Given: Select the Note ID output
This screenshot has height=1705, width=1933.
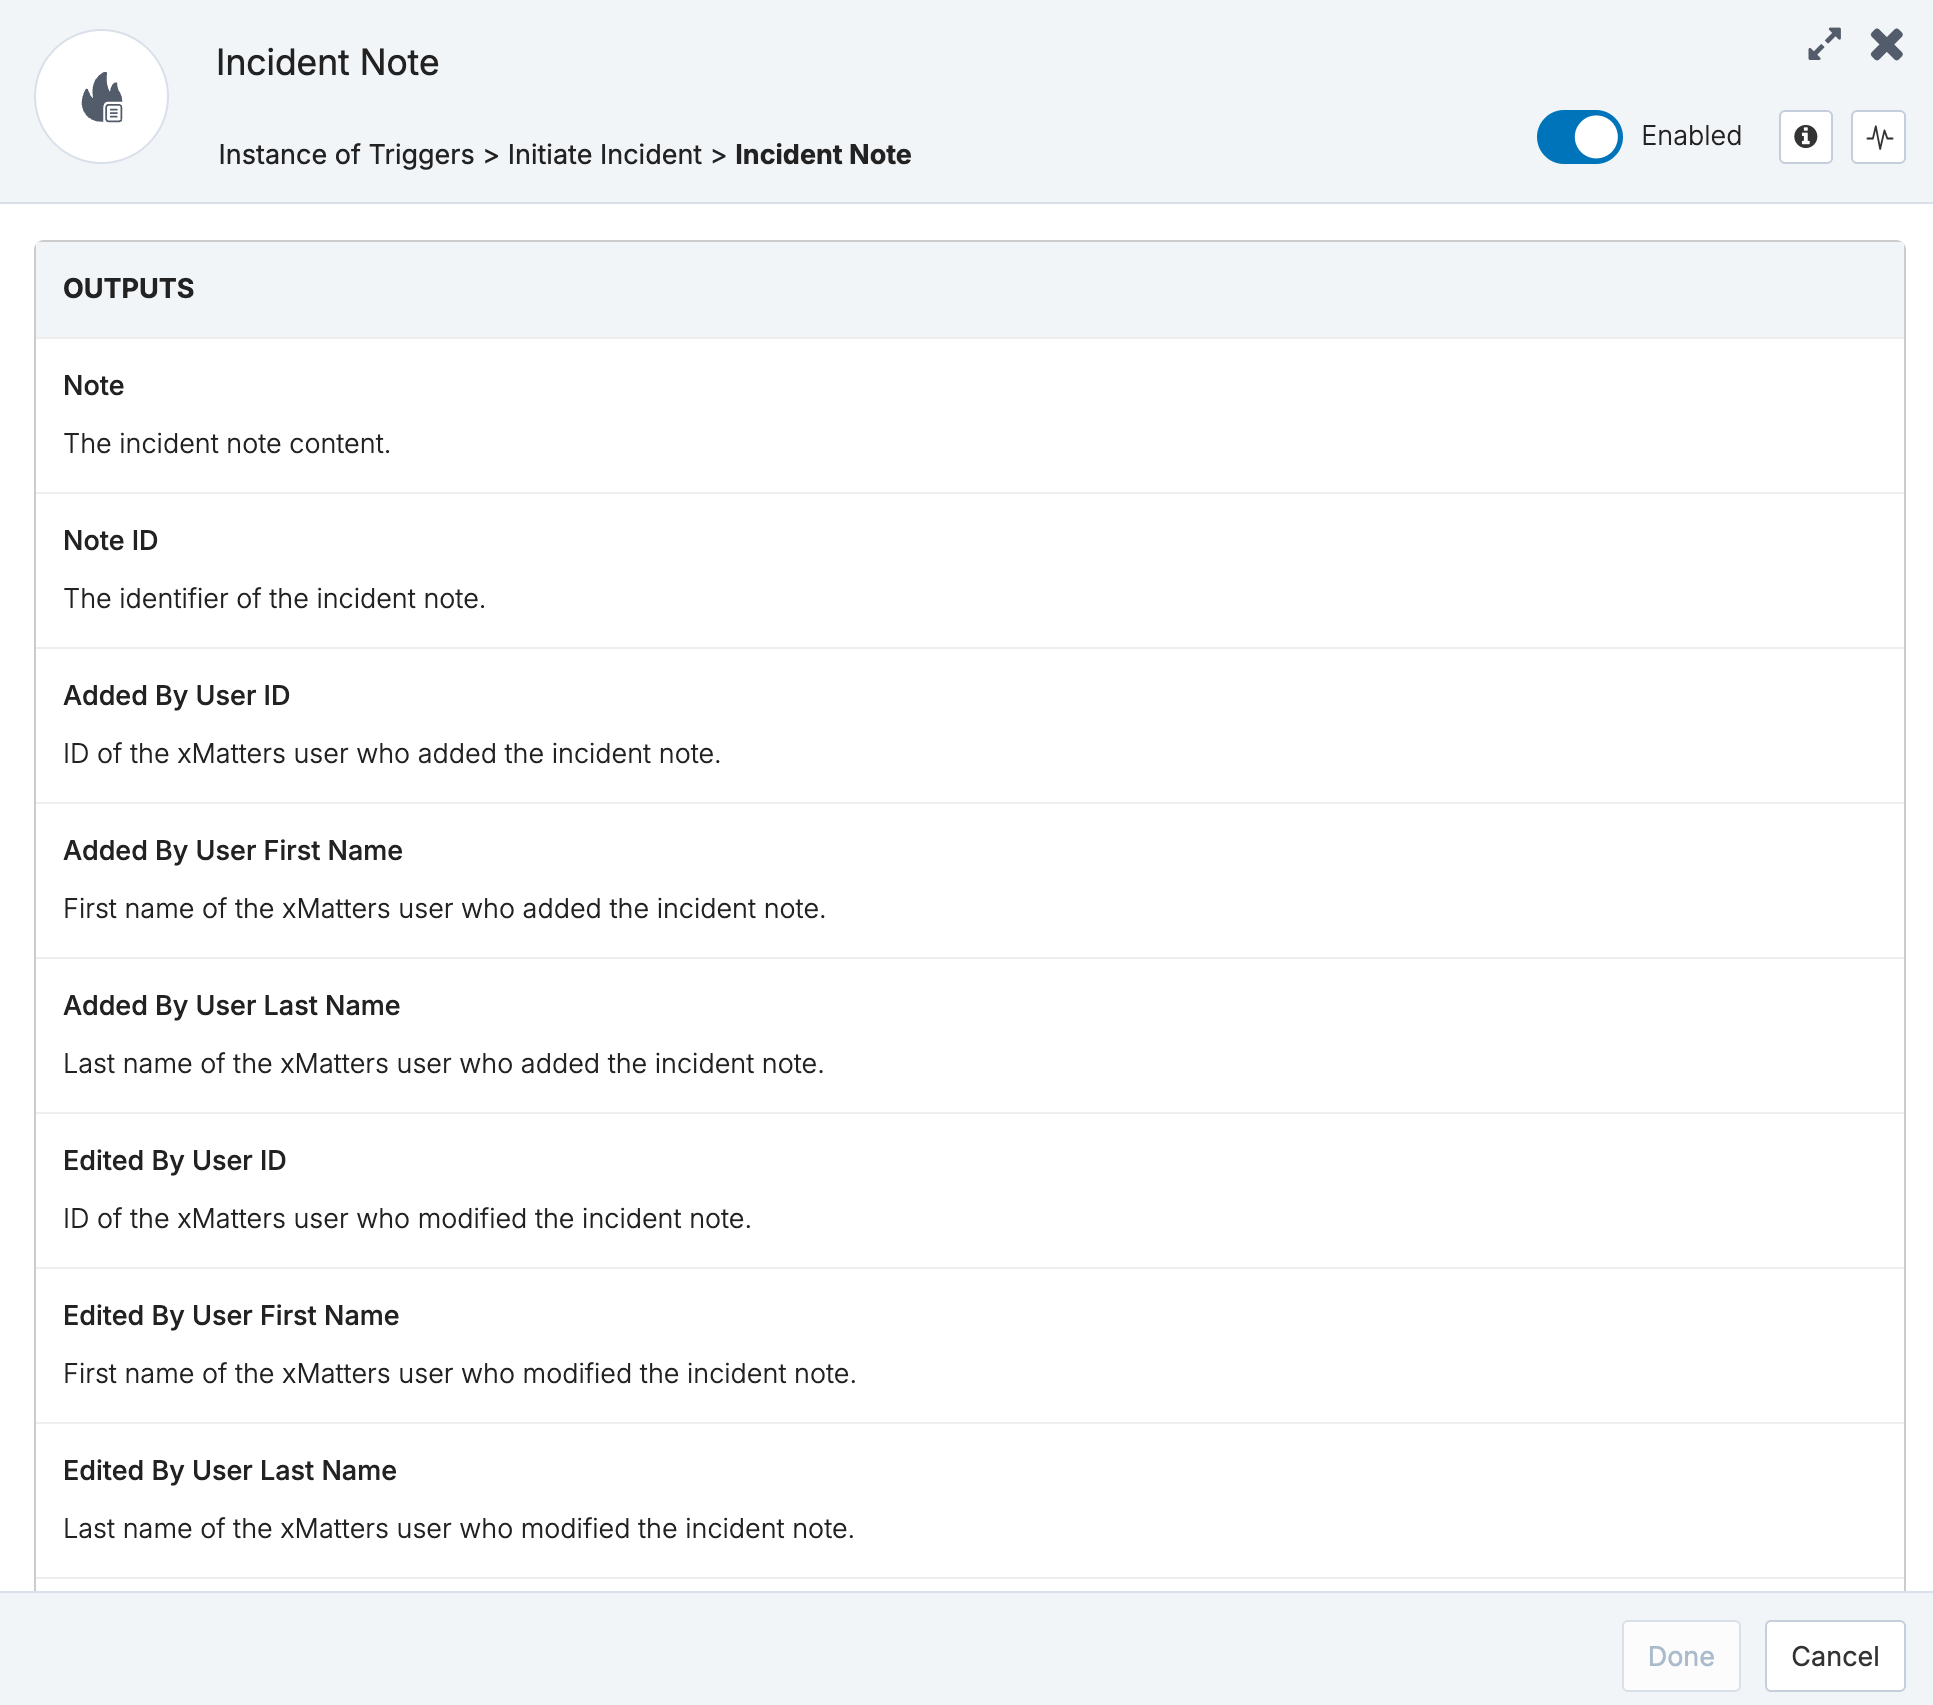Looking at the screenshot, I should pos(970,570).
